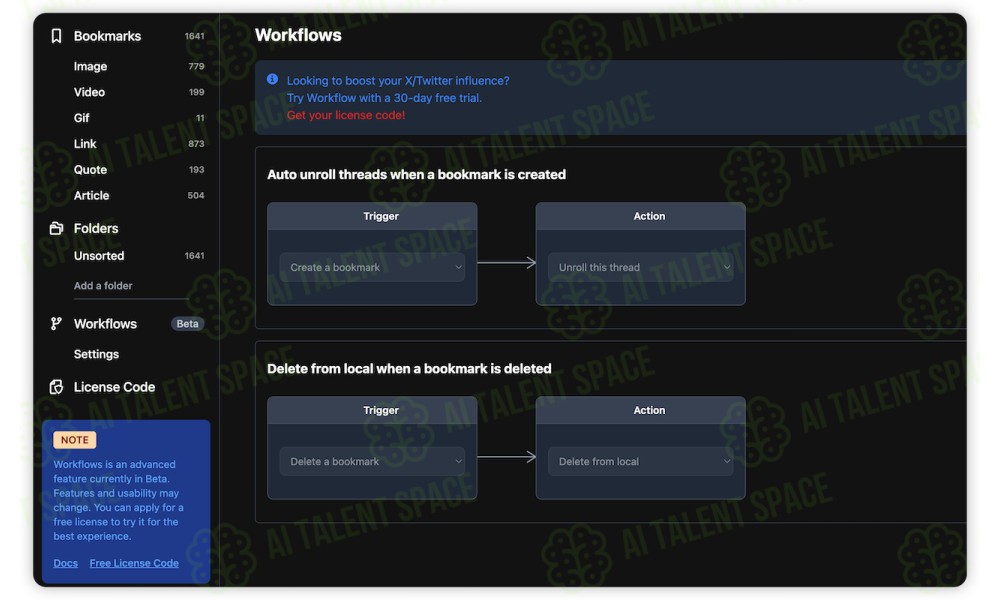Filter bookmarks by Gif

[x=81, y=118]
